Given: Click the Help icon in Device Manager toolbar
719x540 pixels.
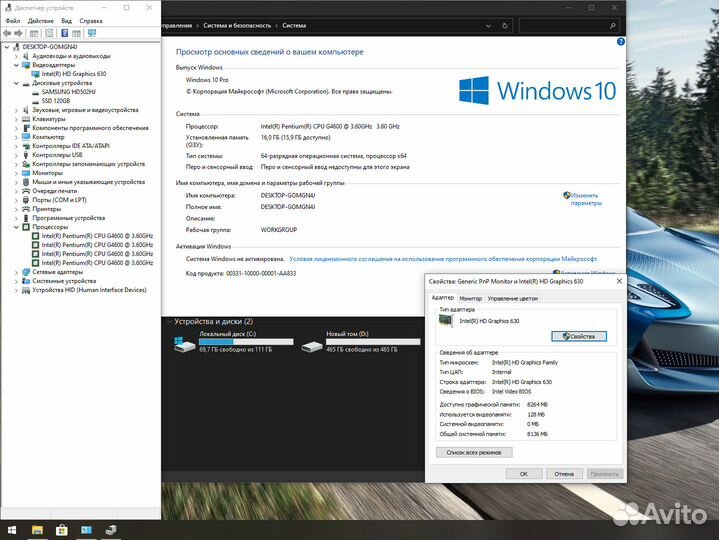Looking at the screenshot, I should point(65,33).
